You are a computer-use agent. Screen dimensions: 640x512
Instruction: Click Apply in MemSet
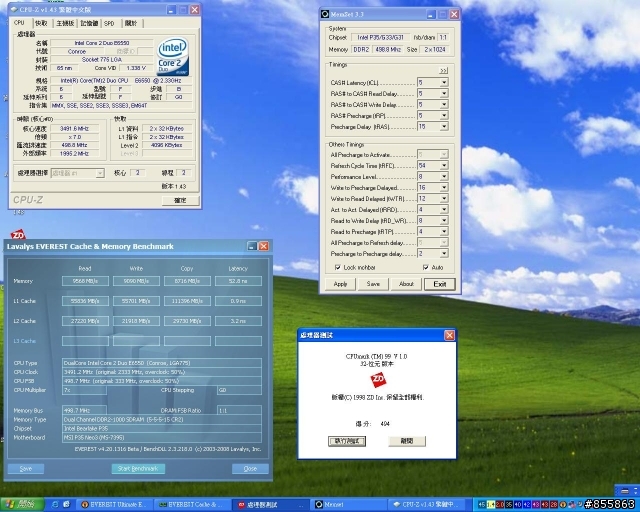click(340, 284)
